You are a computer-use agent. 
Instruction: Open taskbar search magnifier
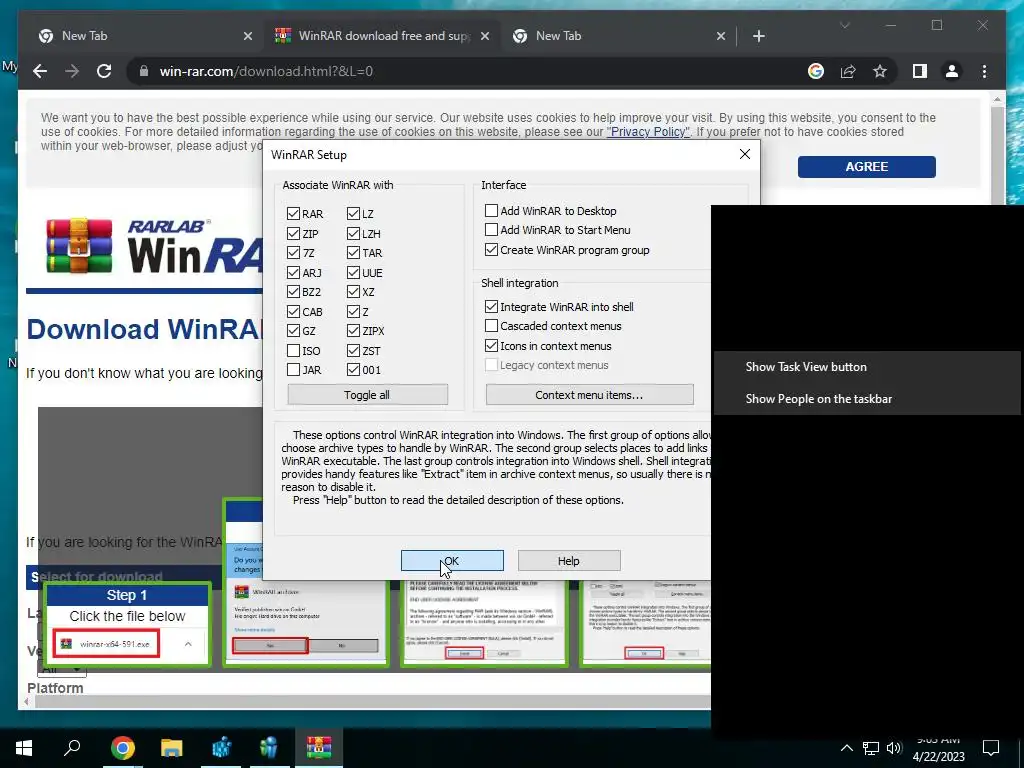pos(72,748)
